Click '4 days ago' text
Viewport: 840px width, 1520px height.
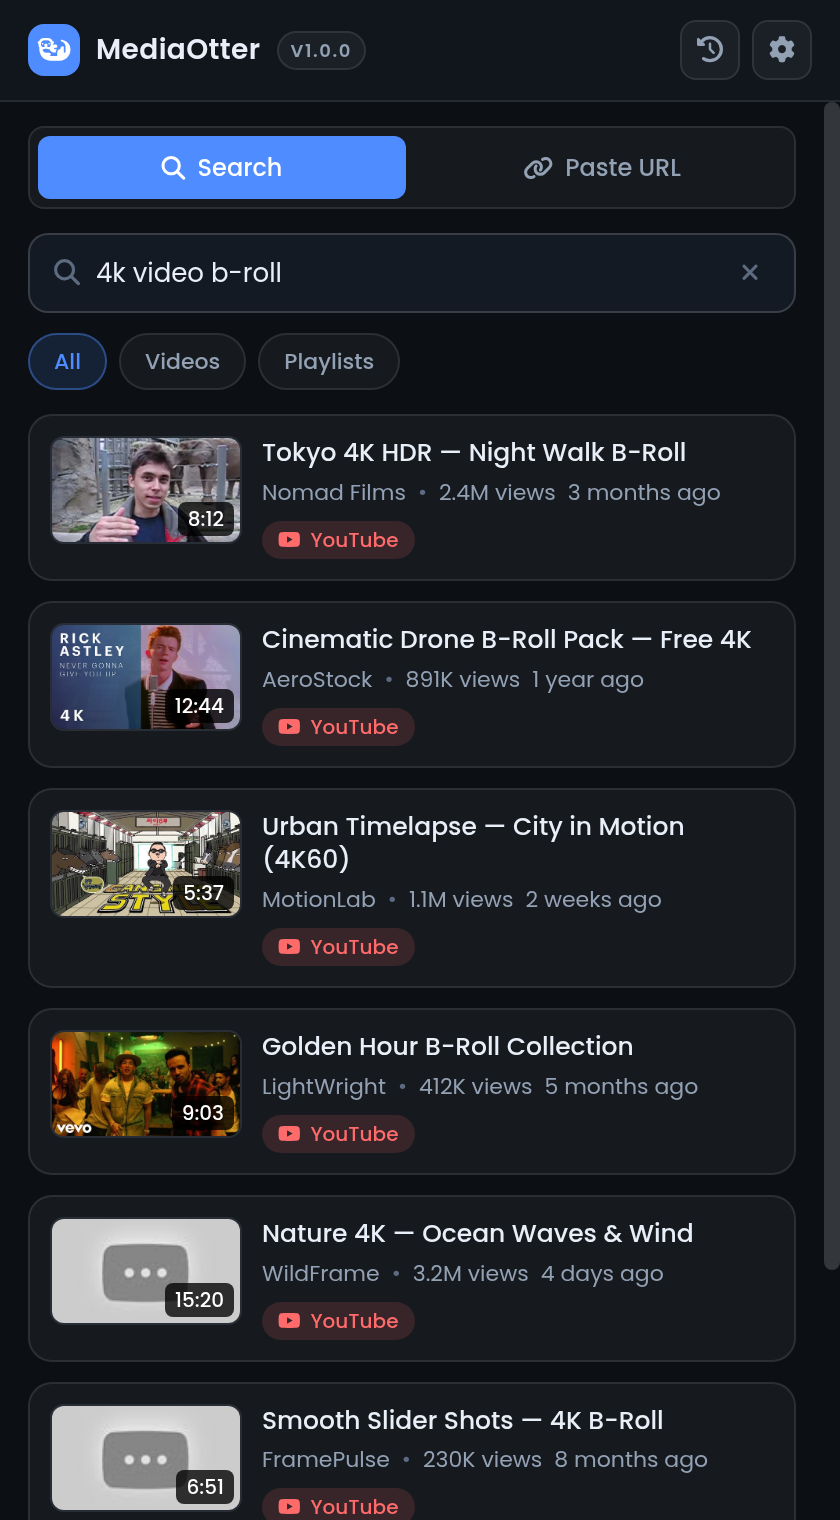(x=602, y=1274)
